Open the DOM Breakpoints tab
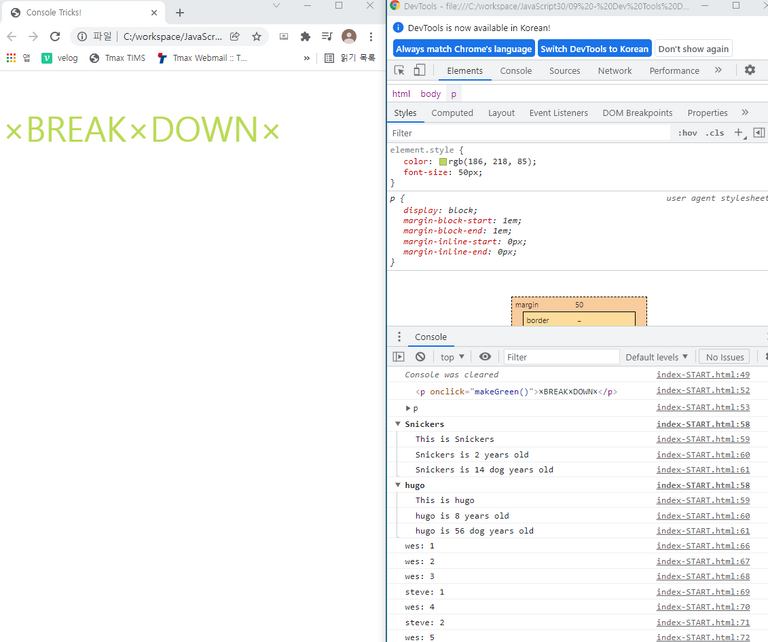768x642 pixels. [x=637, y=113]
